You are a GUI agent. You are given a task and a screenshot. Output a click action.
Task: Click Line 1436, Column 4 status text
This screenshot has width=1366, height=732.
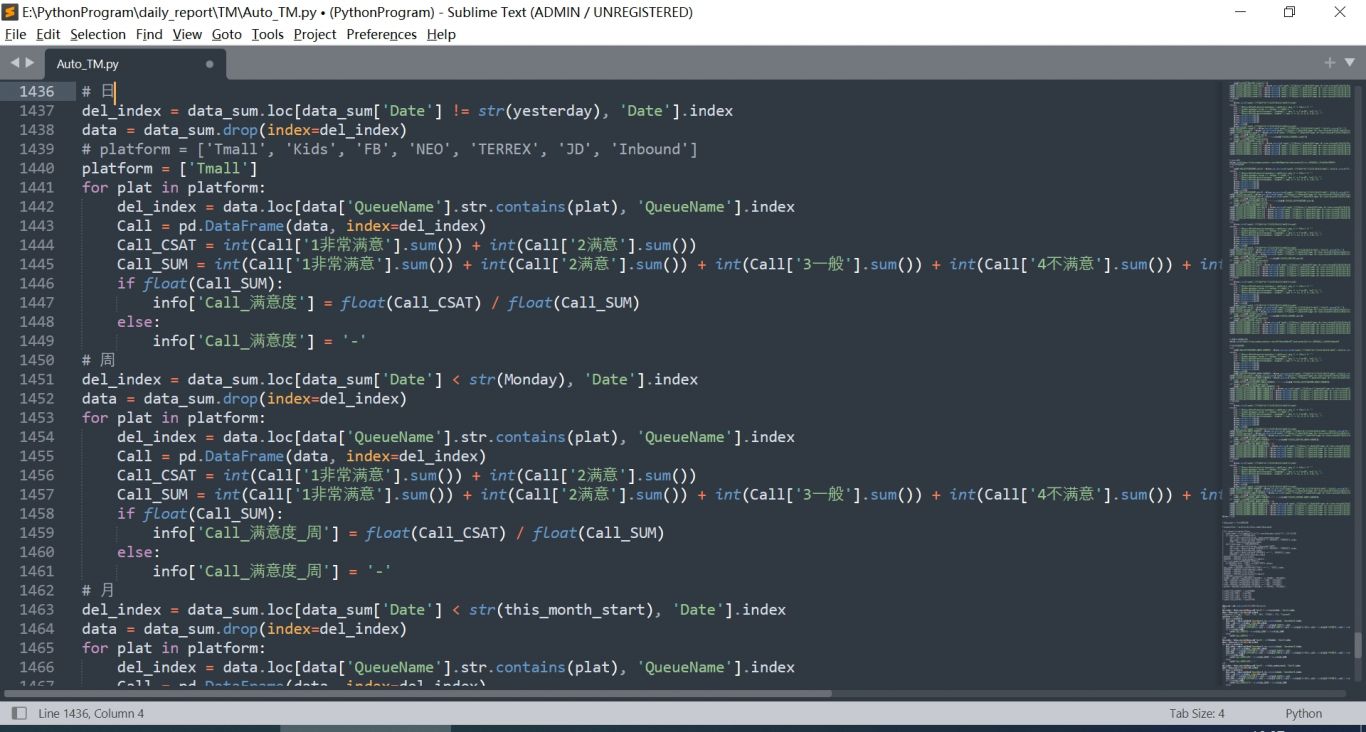(x=91, y=713)
